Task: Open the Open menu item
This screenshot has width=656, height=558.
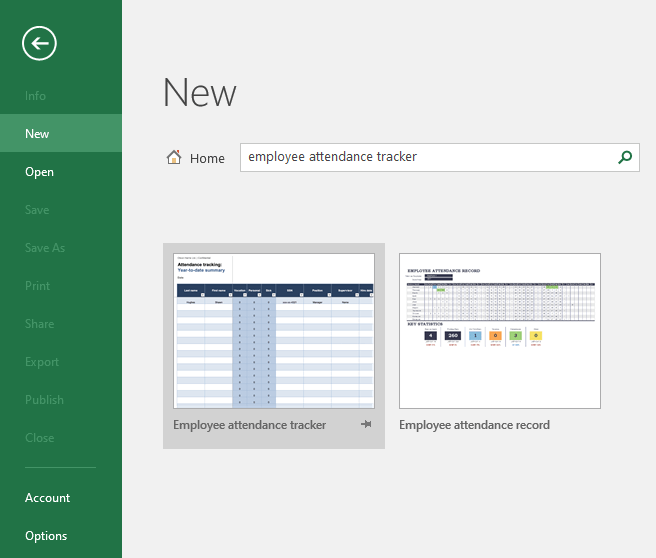Action: pyautogui.click(x=61, y=171)
